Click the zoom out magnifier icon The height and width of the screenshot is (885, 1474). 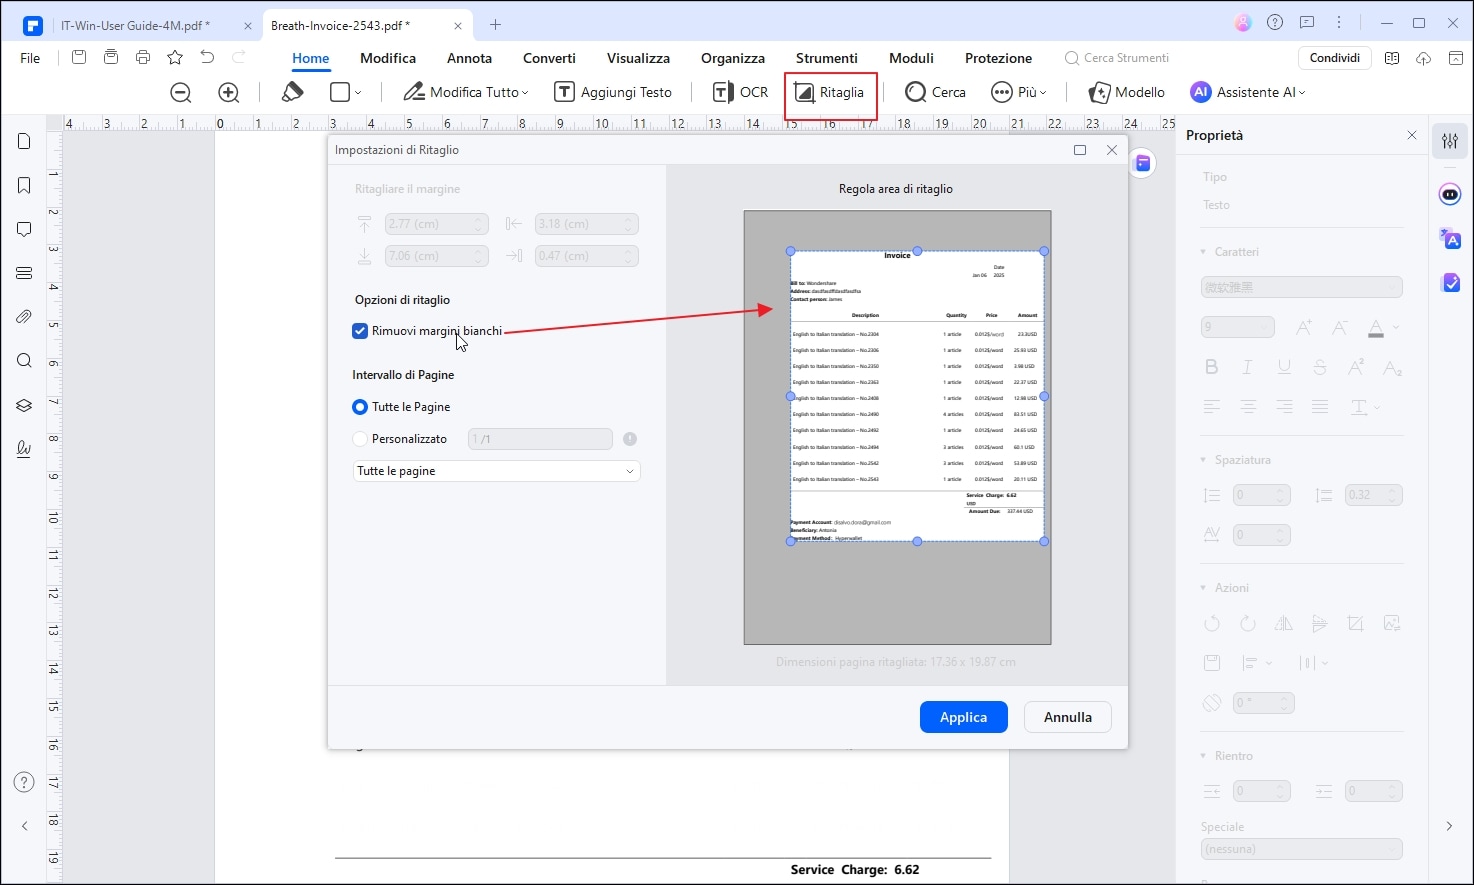[x=181, y=92]
